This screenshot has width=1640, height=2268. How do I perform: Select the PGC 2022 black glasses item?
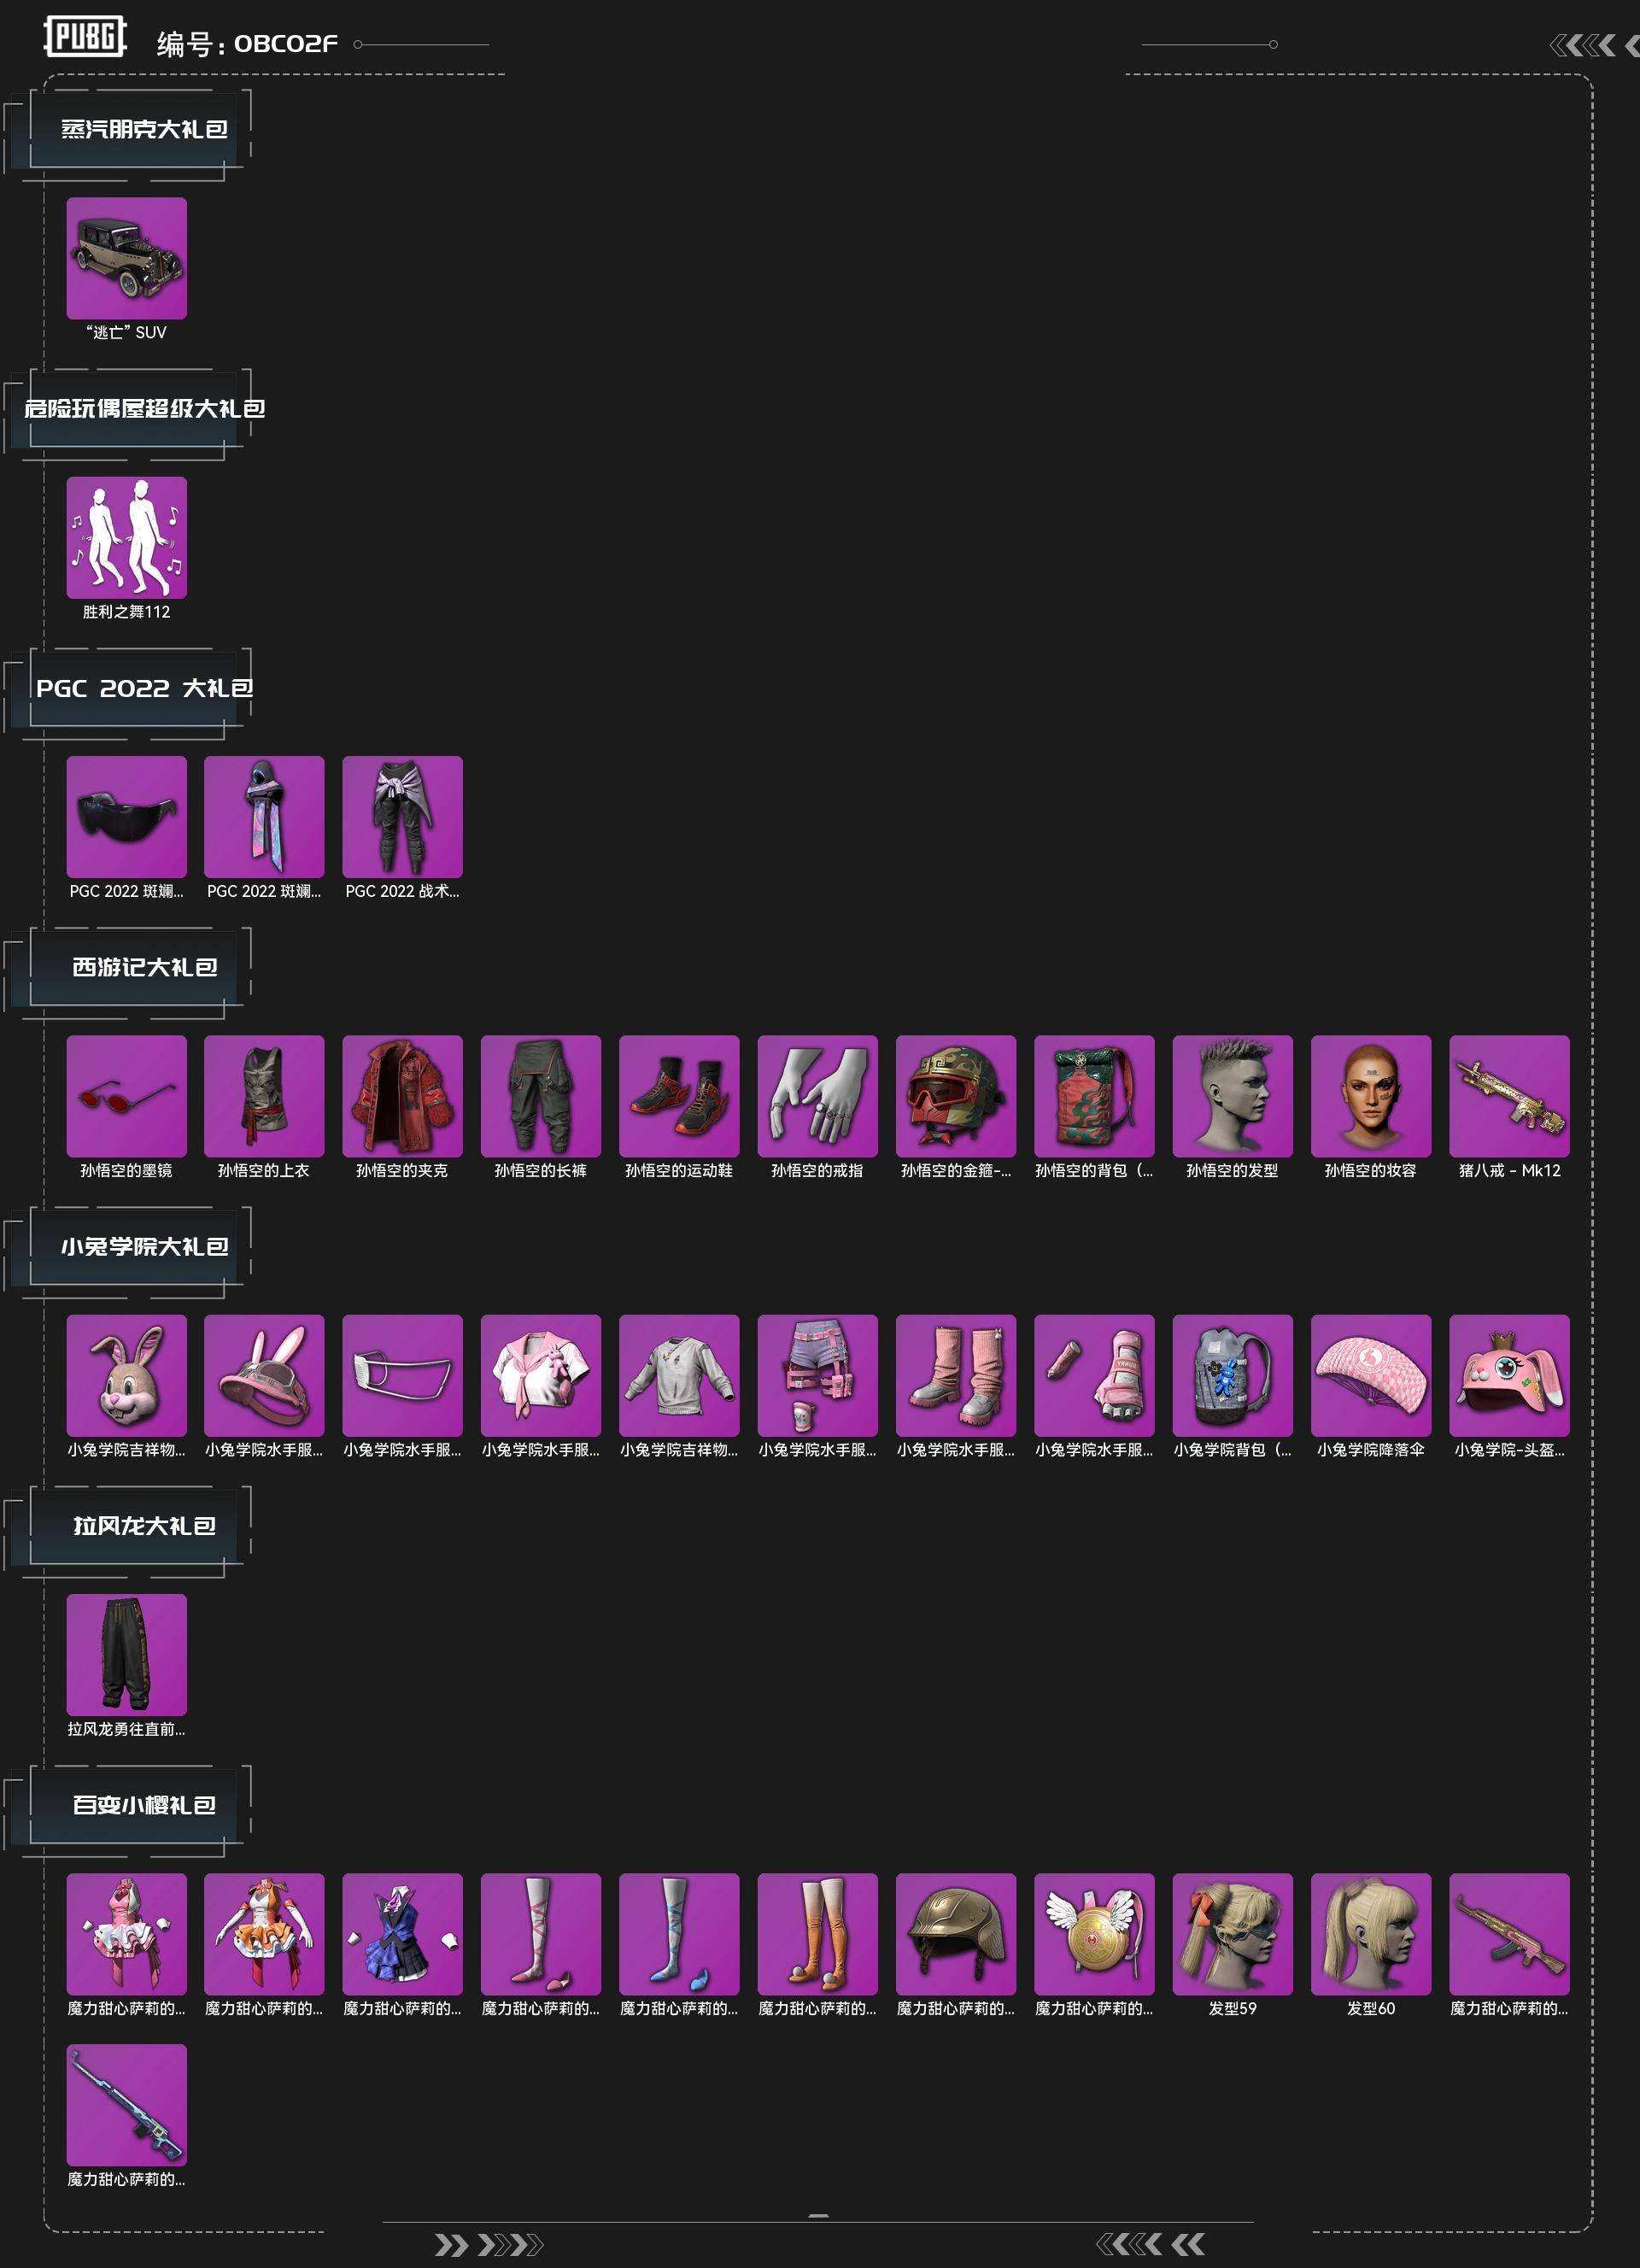126,817
